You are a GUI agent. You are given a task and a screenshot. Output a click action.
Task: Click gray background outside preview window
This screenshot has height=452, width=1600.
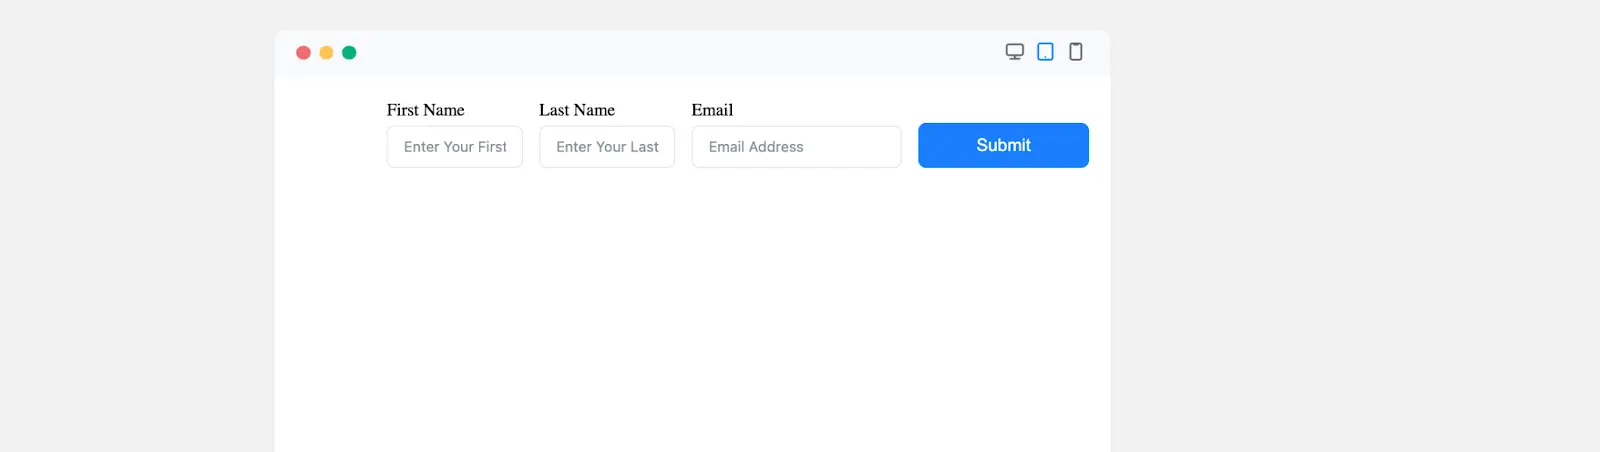point(1350,250)
